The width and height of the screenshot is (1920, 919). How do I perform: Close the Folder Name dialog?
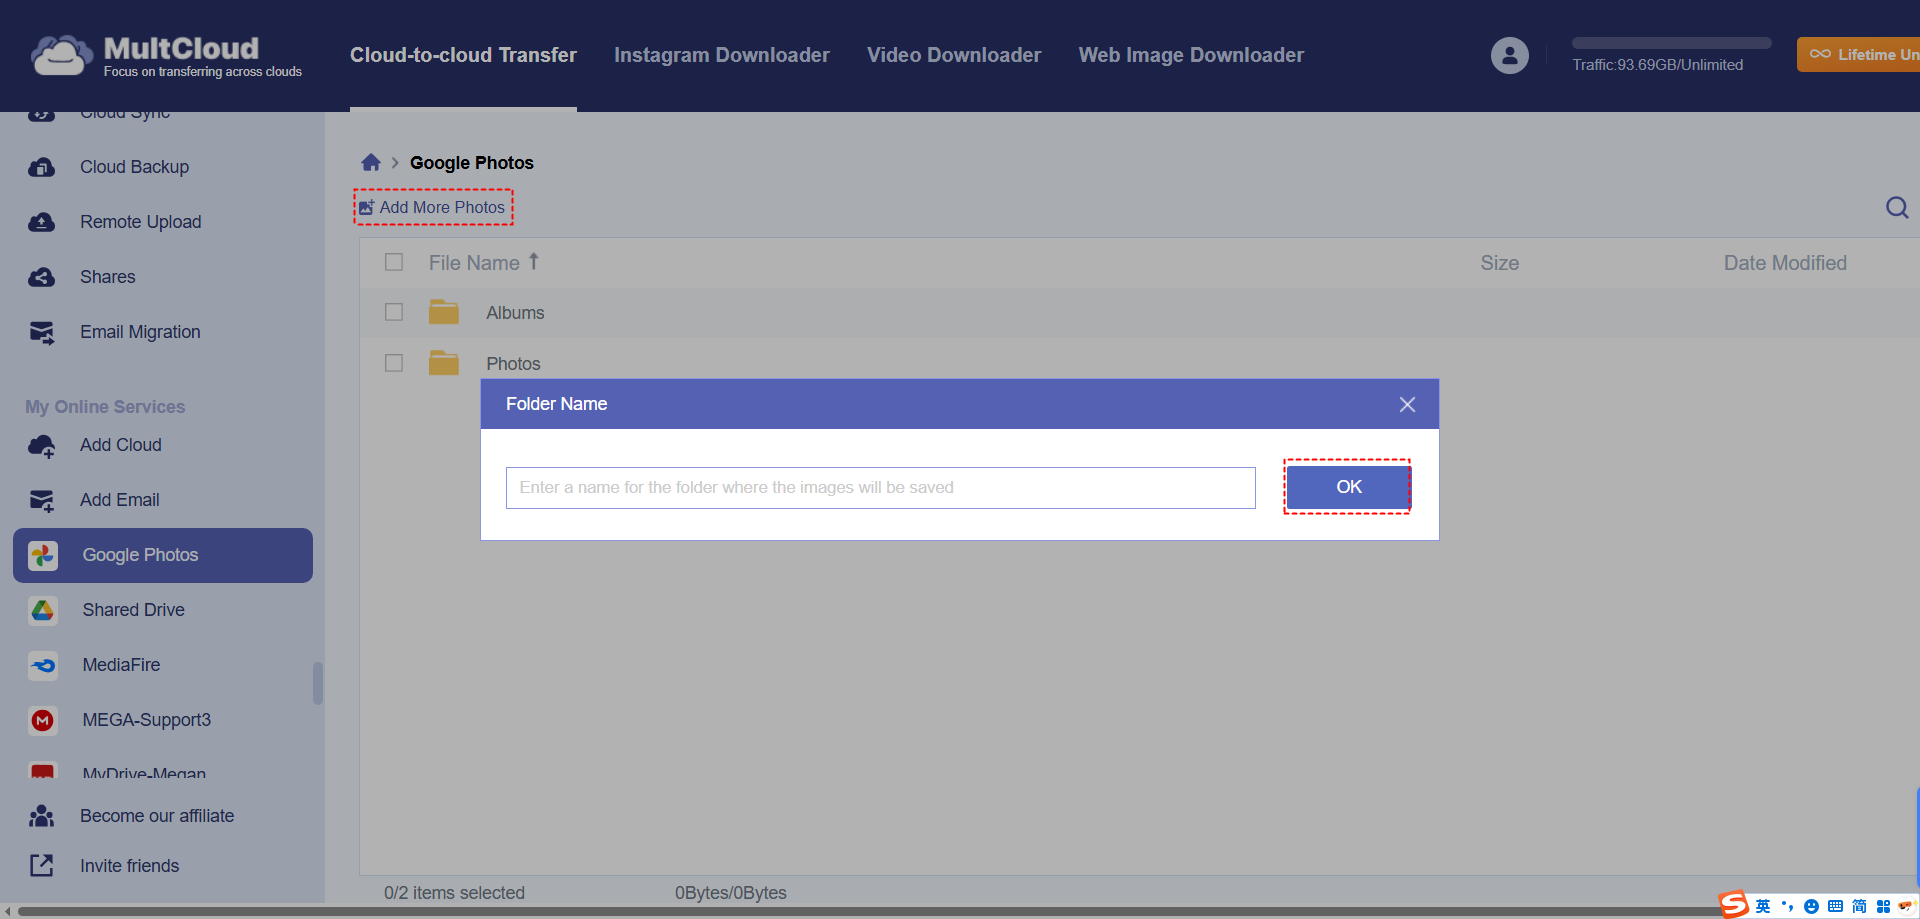[1407, 405]
